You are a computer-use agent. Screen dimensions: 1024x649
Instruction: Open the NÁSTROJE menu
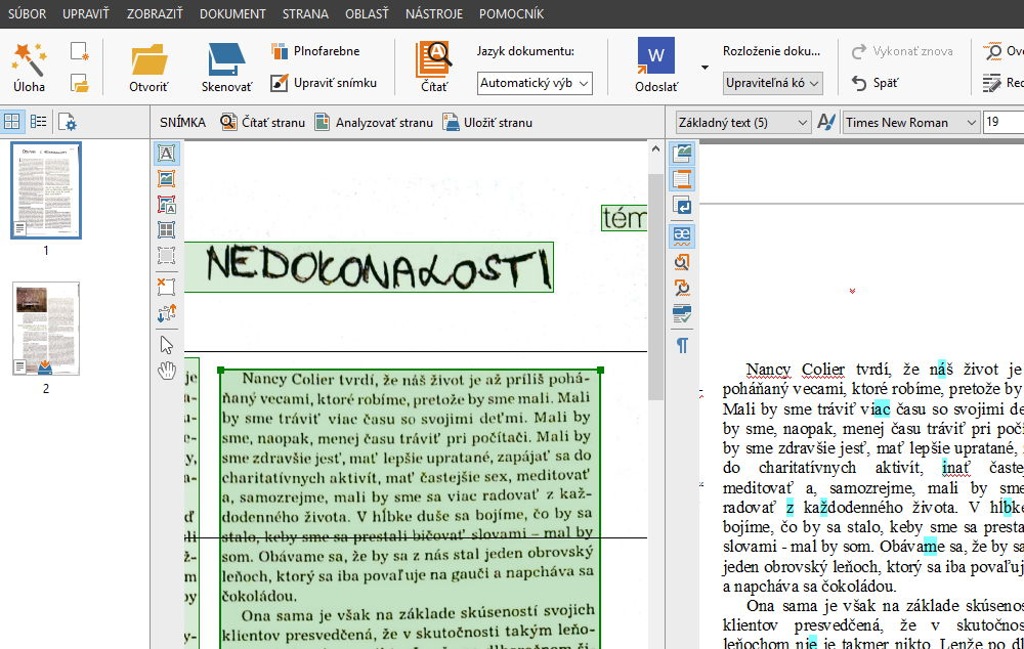click(434, 14)
